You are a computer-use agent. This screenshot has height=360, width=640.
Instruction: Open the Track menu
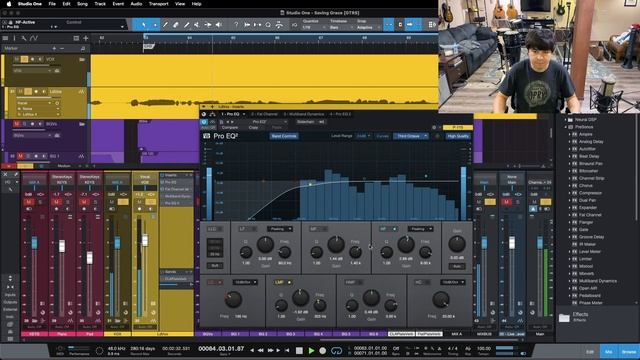[100, 4]
